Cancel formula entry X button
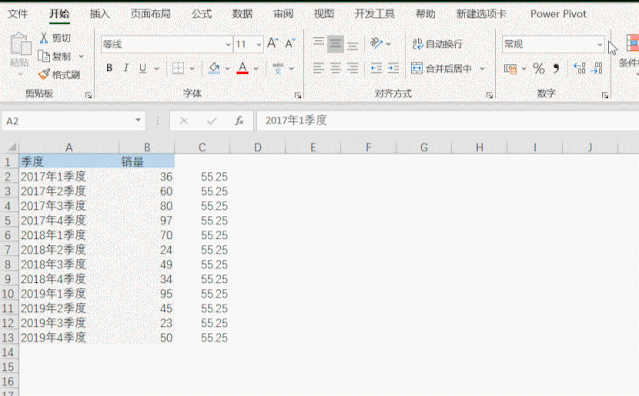The image size is (639, 396). [184, 121]
